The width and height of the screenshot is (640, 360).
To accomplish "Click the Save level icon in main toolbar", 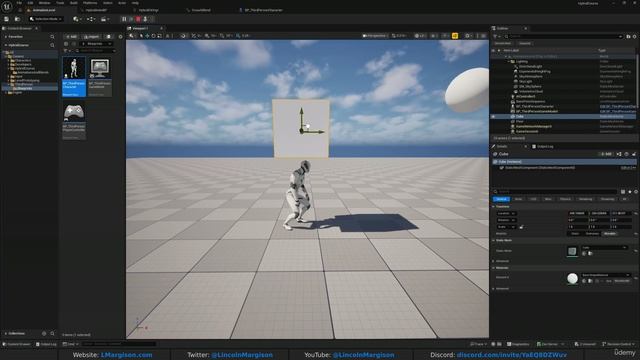I will click(7, 19).
